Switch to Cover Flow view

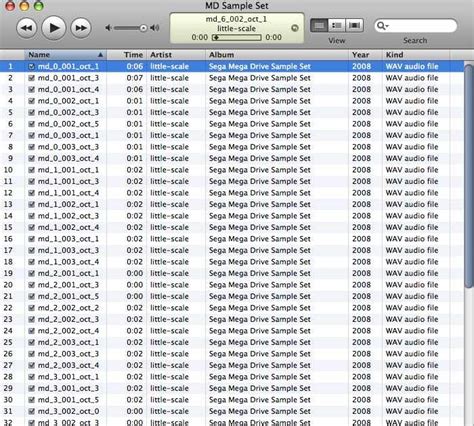click(x=354, y=26)
